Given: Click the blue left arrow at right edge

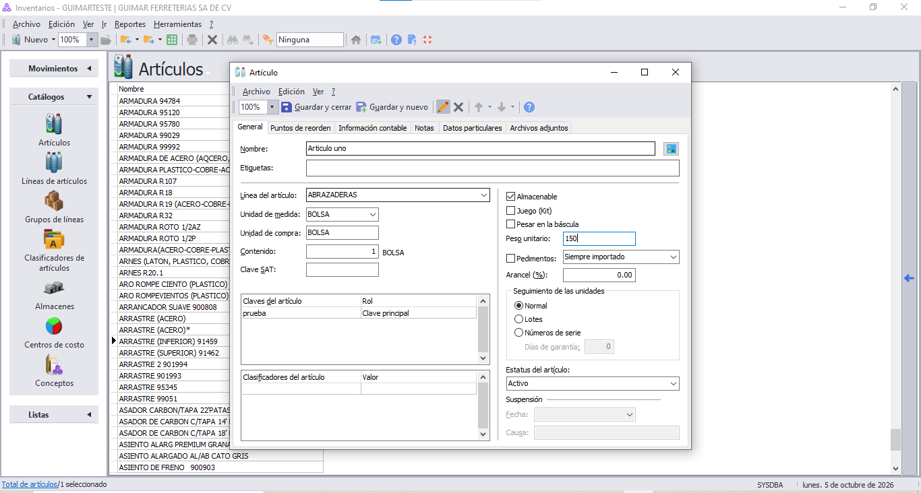Looking at the screenshot, I should 909,278.
